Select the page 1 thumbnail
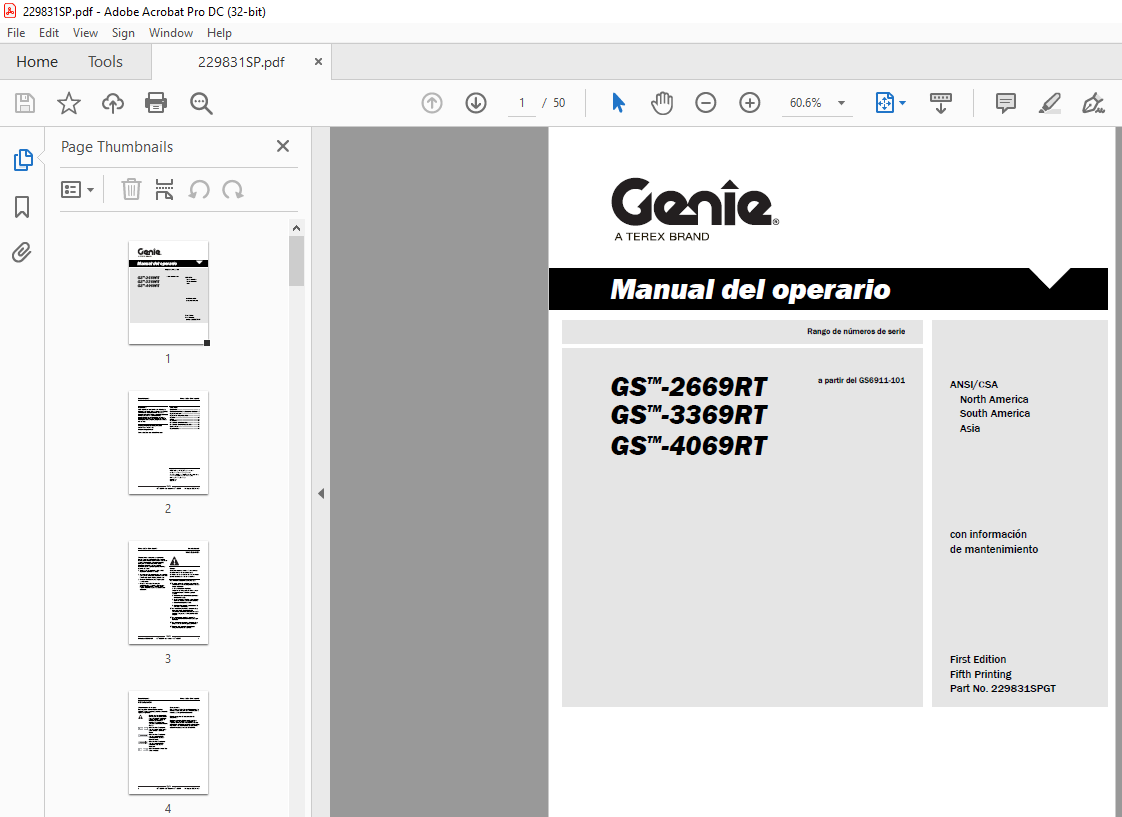This screenshot has width=1122, height=817. [168, 293]
